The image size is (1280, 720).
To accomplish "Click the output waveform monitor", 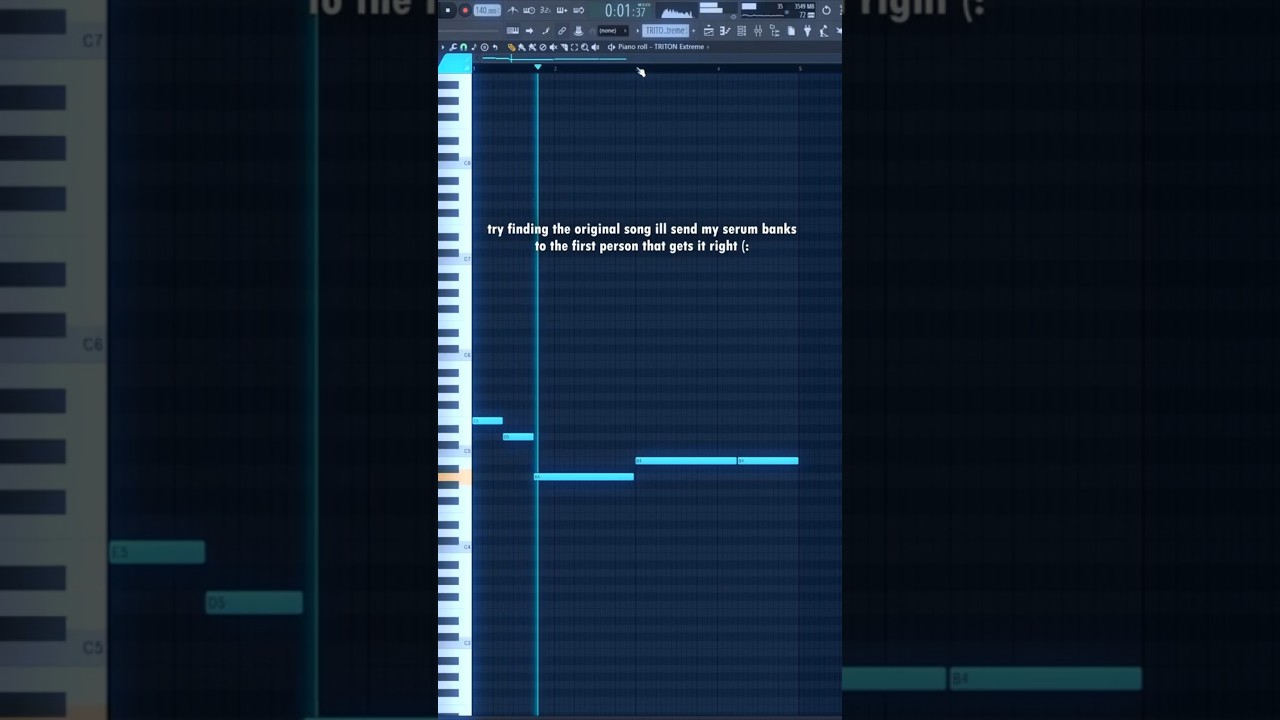I will 677,12.
